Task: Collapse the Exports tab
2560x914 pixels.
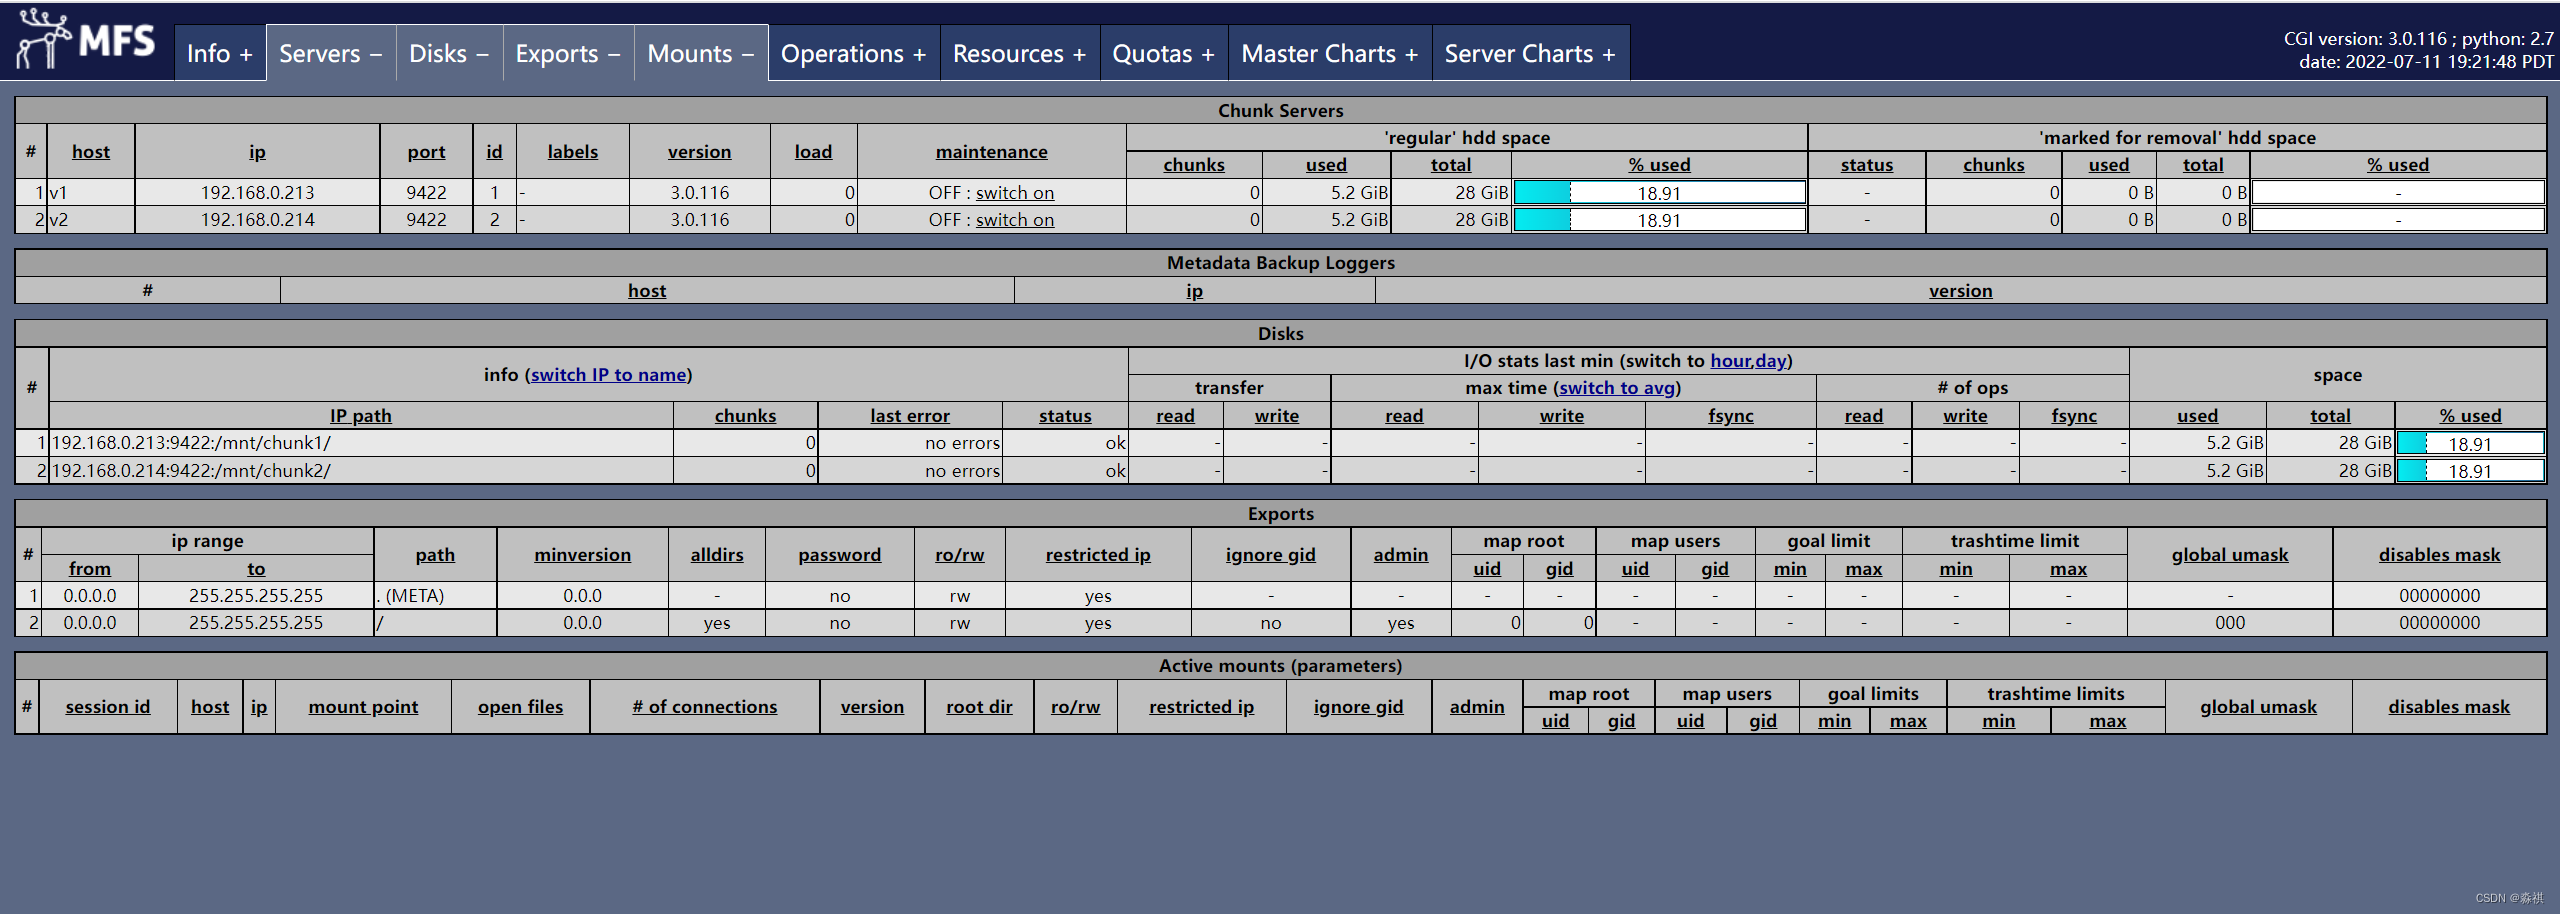Action: coord(568,54)
